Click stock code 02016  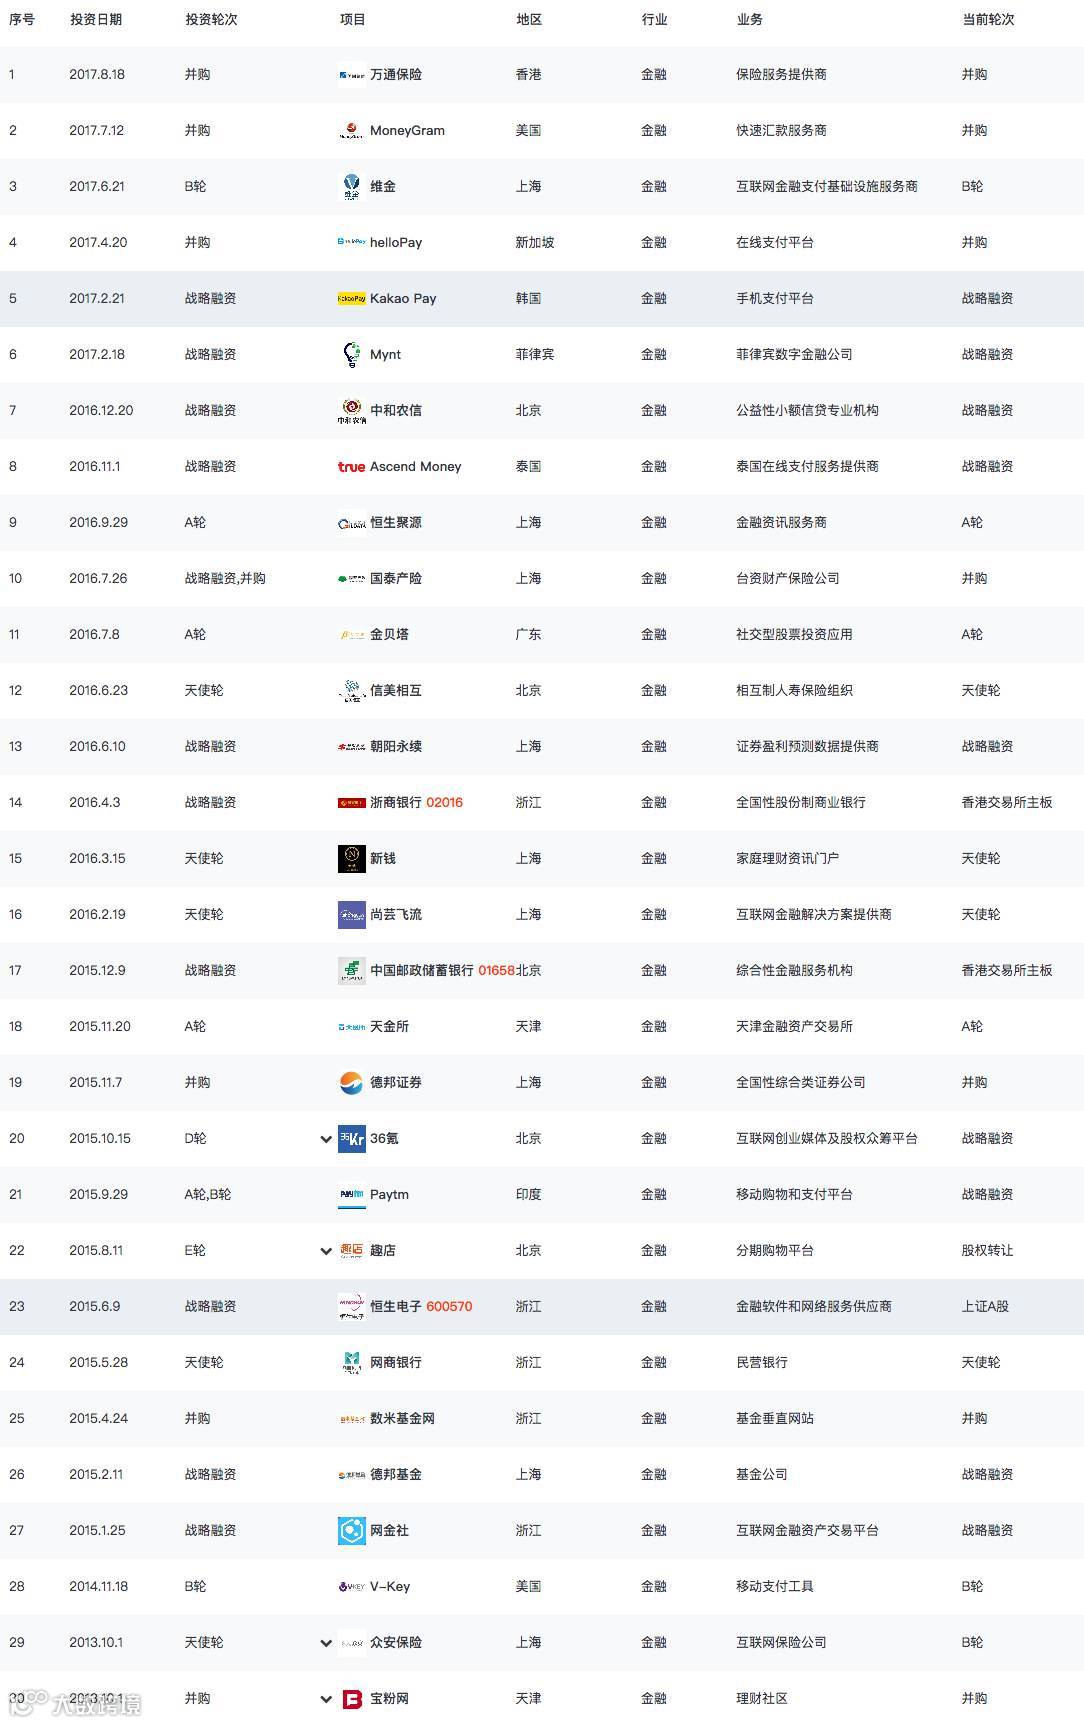(x=444, y=803)
